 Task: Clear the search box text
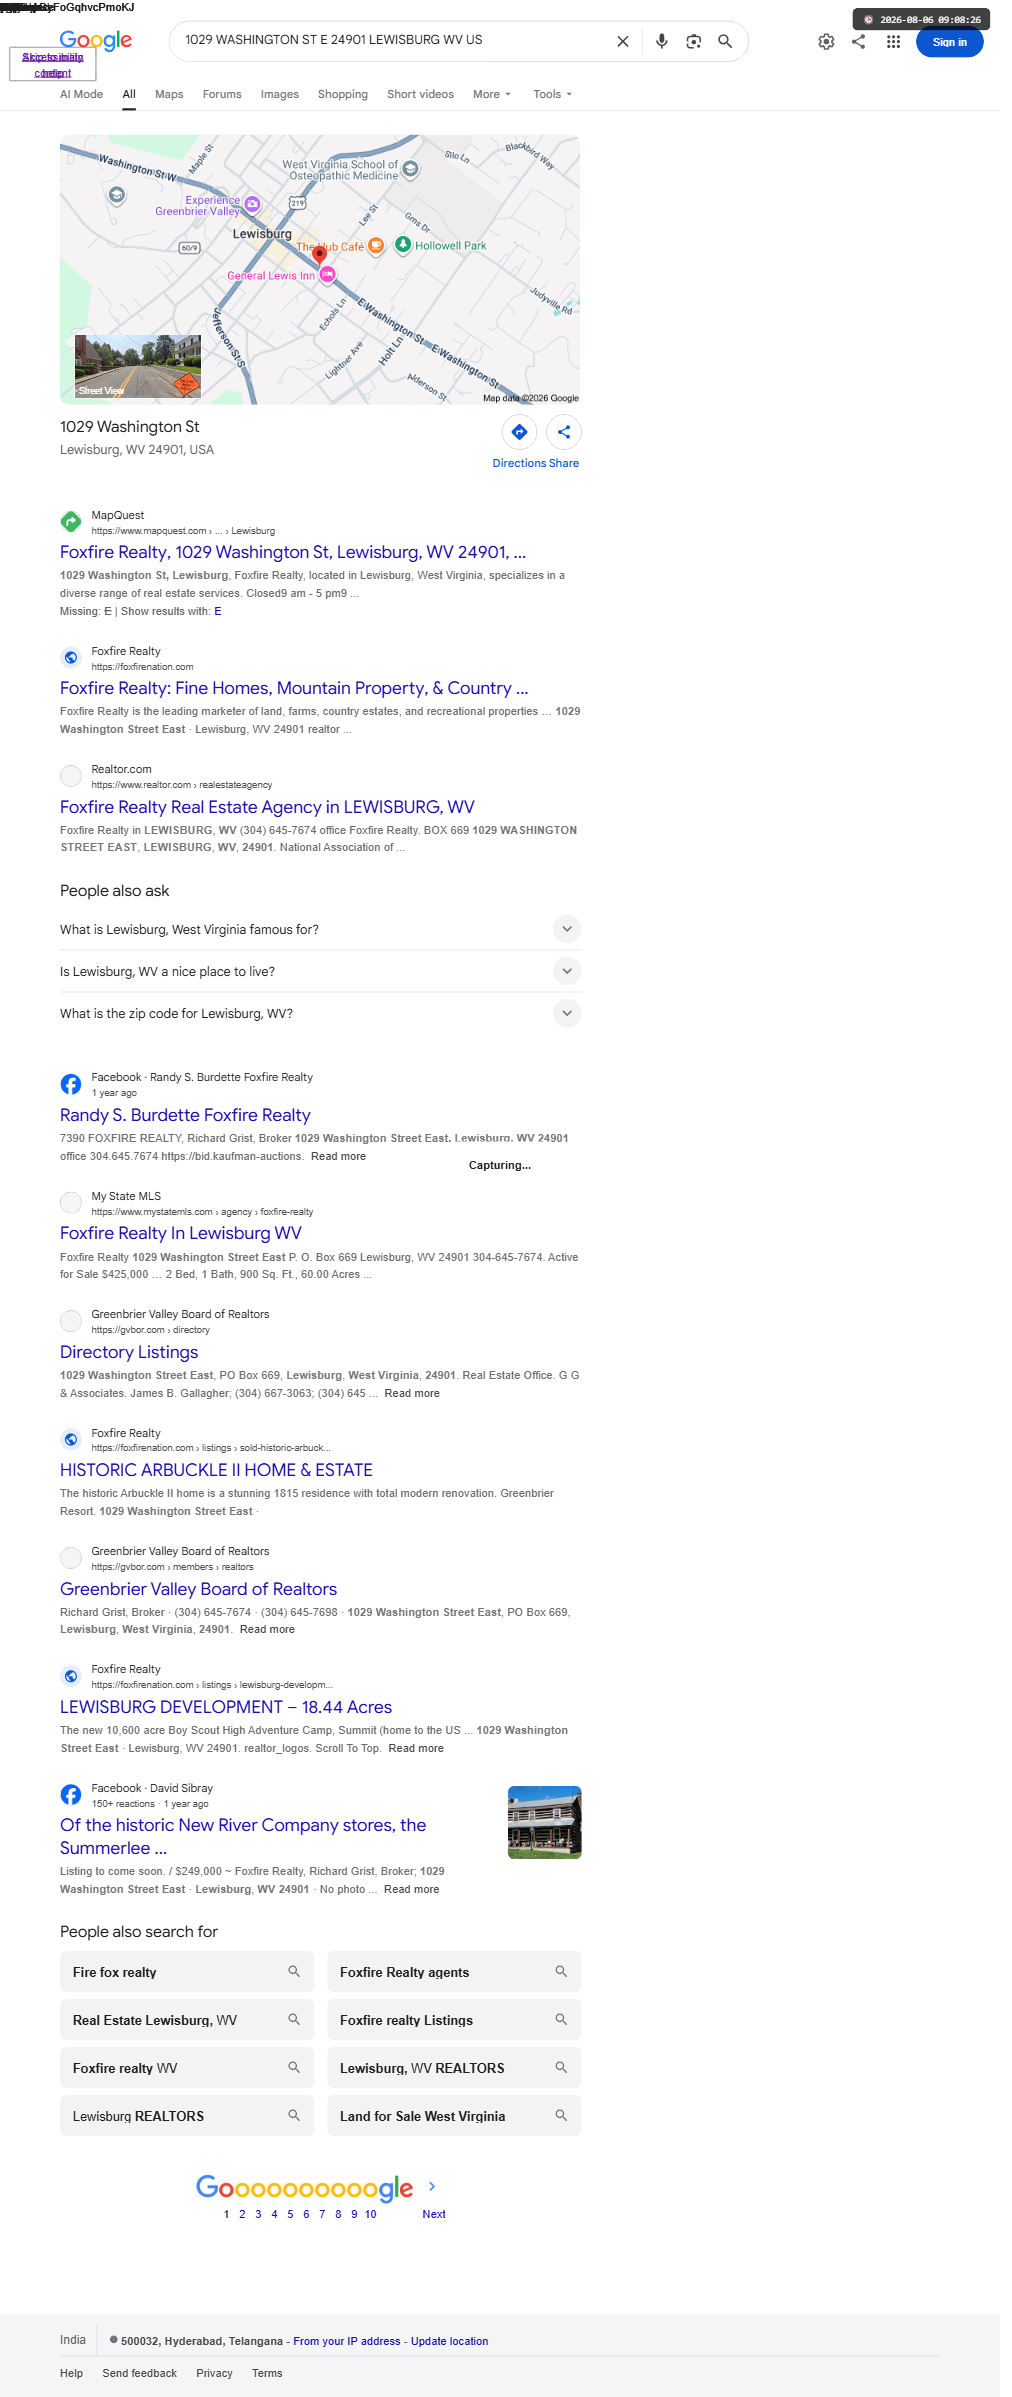(x=622, y=41)
